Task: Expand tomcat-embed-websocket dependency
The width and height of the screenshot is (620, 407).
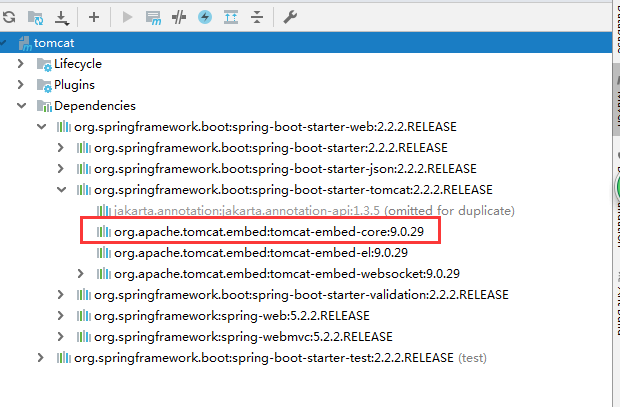Action: (x=81, y=273)
